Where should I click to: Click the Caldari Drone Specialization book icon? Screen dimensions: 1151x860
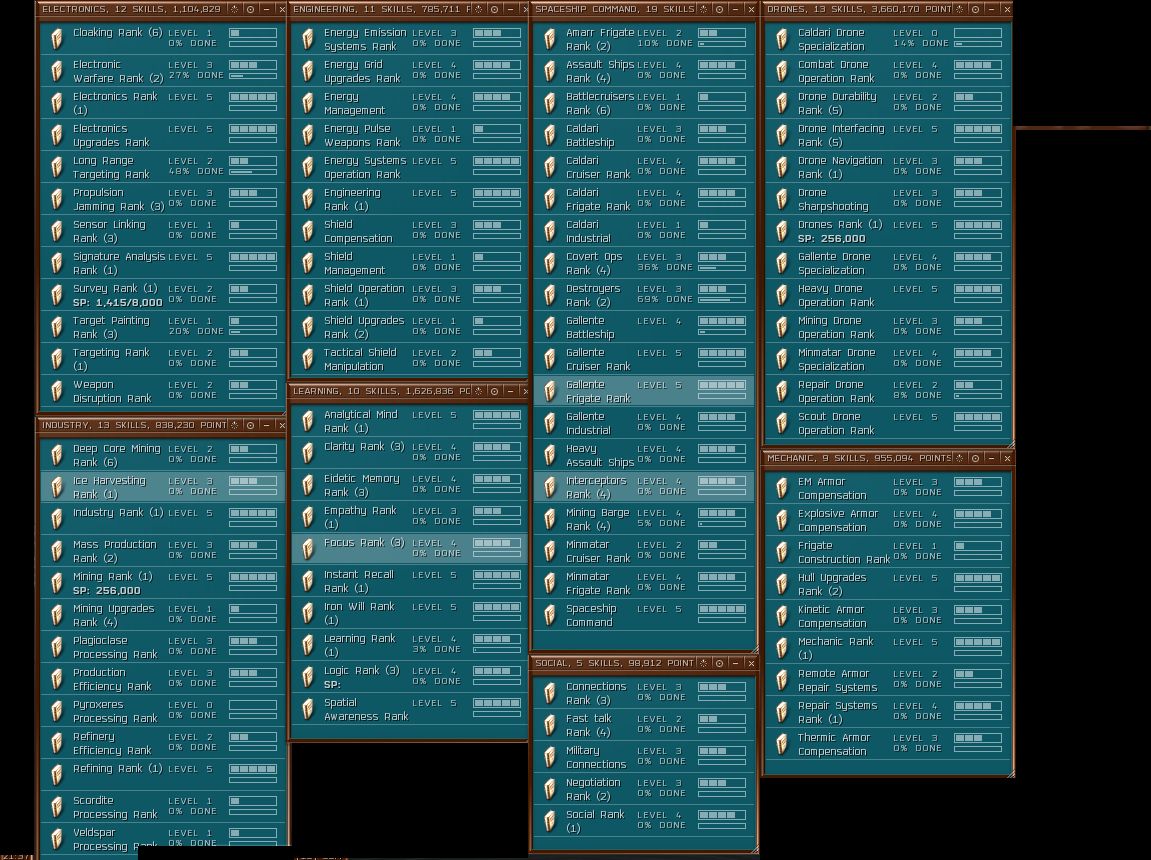783,39
